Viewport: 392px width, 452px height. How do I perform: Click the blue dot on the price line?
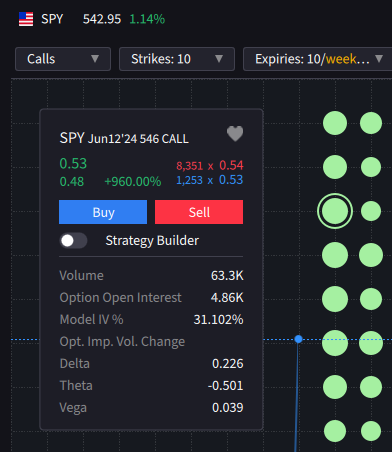(298, 339)
